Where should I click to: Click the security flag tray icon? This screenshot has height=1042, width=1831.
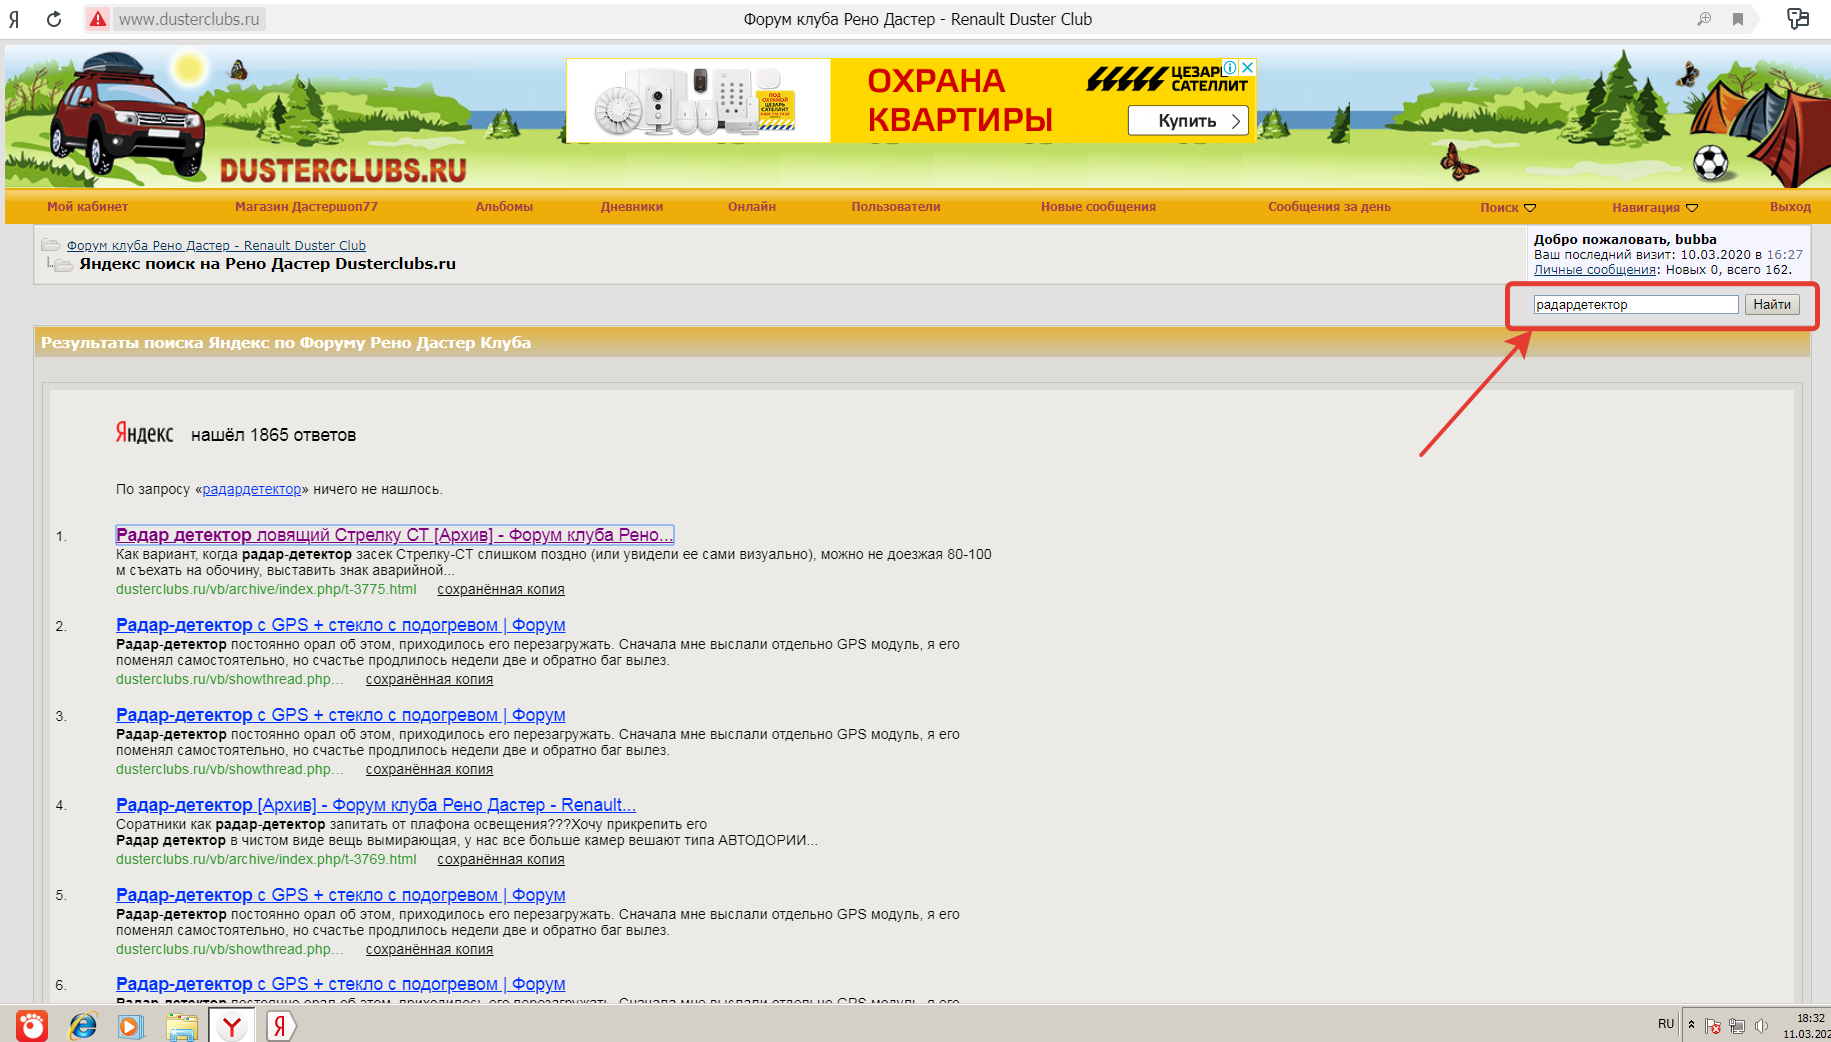(x=1713, y=1026)
